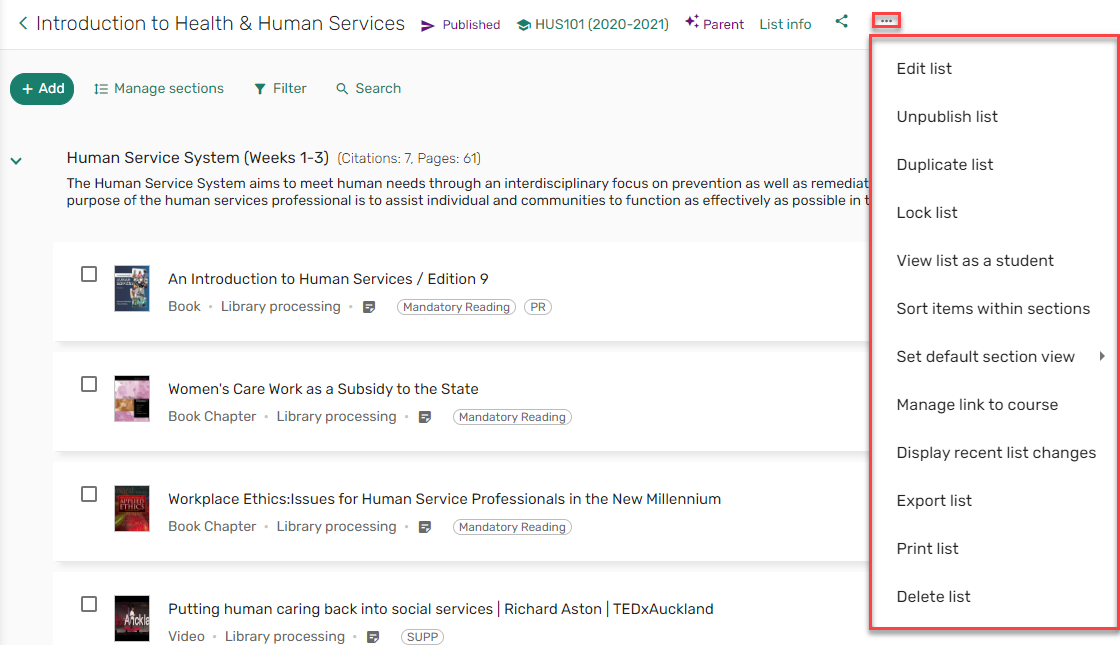This screenshot has height=645, width=1120.
Task: Select Sort items within sections
Action: [994, 309]
